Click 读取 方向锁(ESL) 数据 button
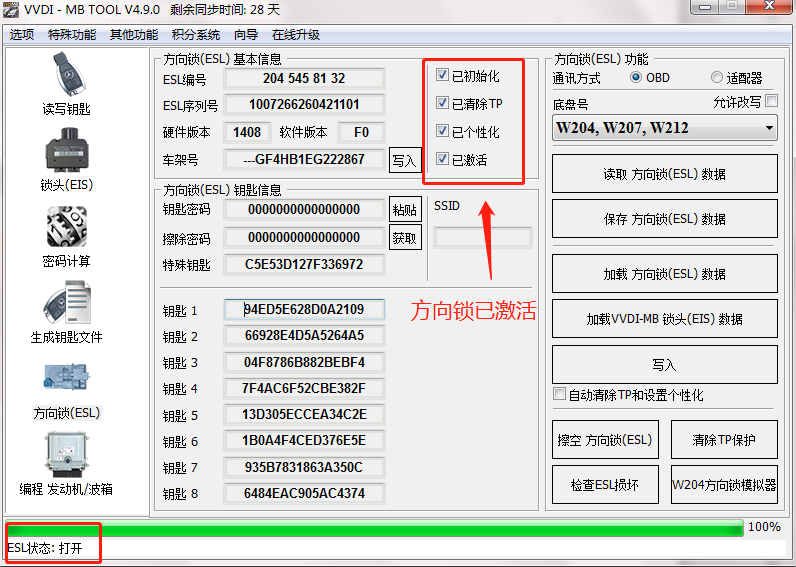796x567 pixels. coord(665,174)
